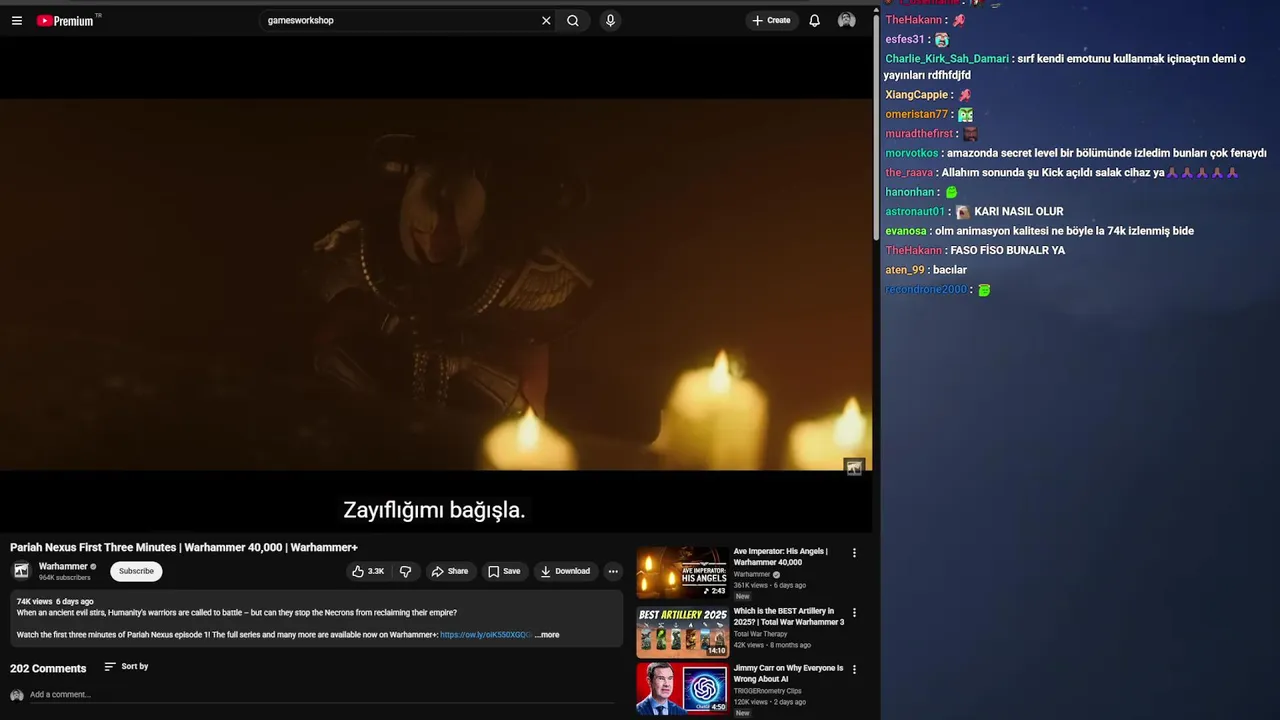Open options for BEST Artillery video
Screen dimensions: 1280x720
click(854, 612)
